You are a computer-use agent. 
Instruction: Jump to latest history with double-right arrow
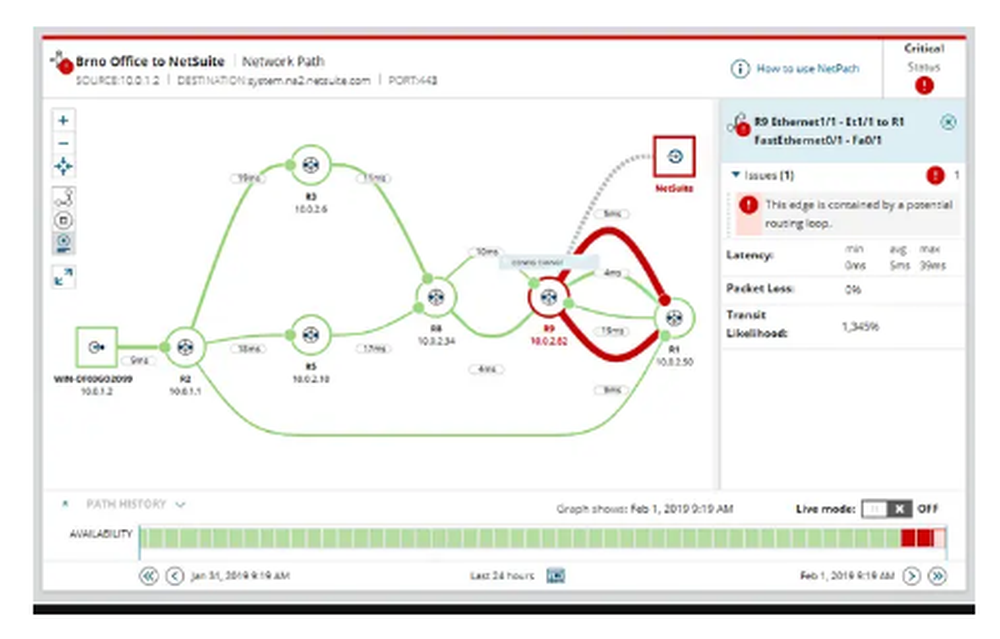click(x=938, y=576)
